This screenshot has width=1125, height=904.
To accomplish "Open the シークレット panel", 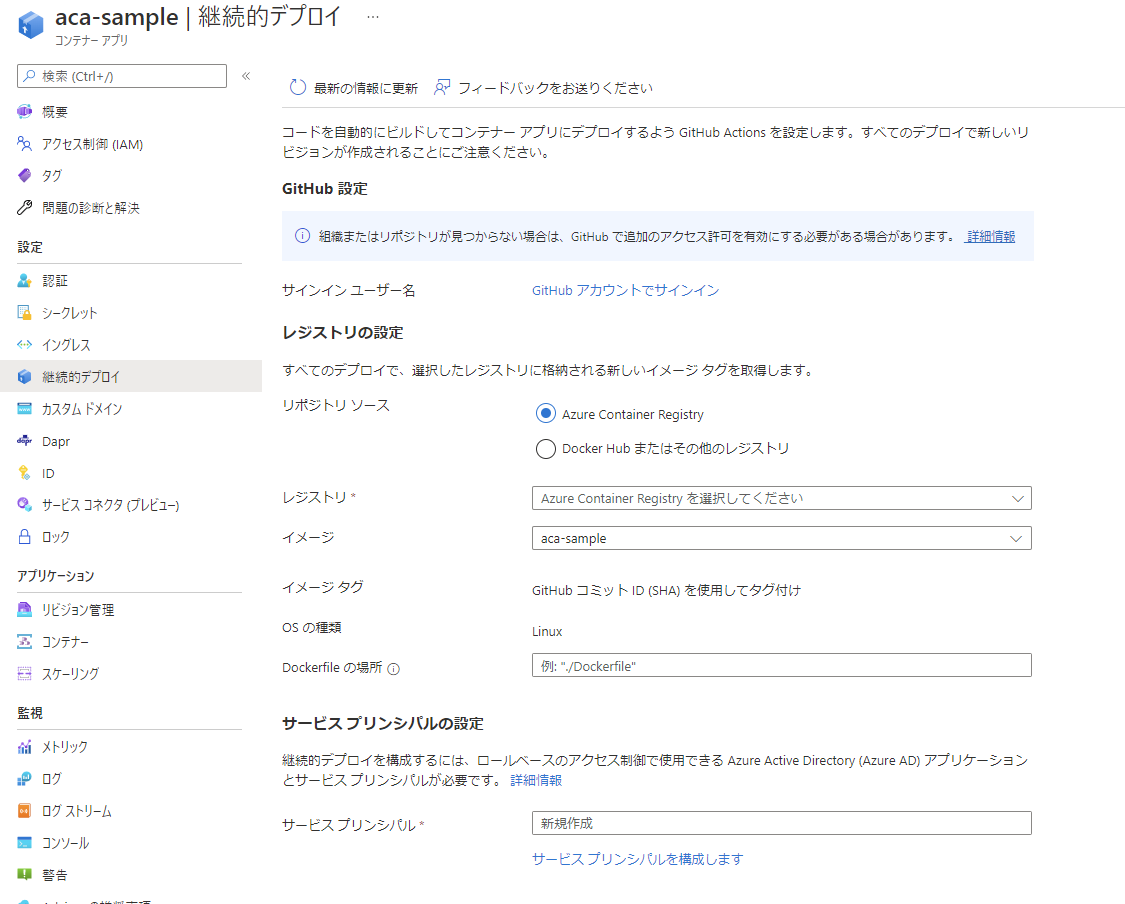I will click(x=63, y=312).
